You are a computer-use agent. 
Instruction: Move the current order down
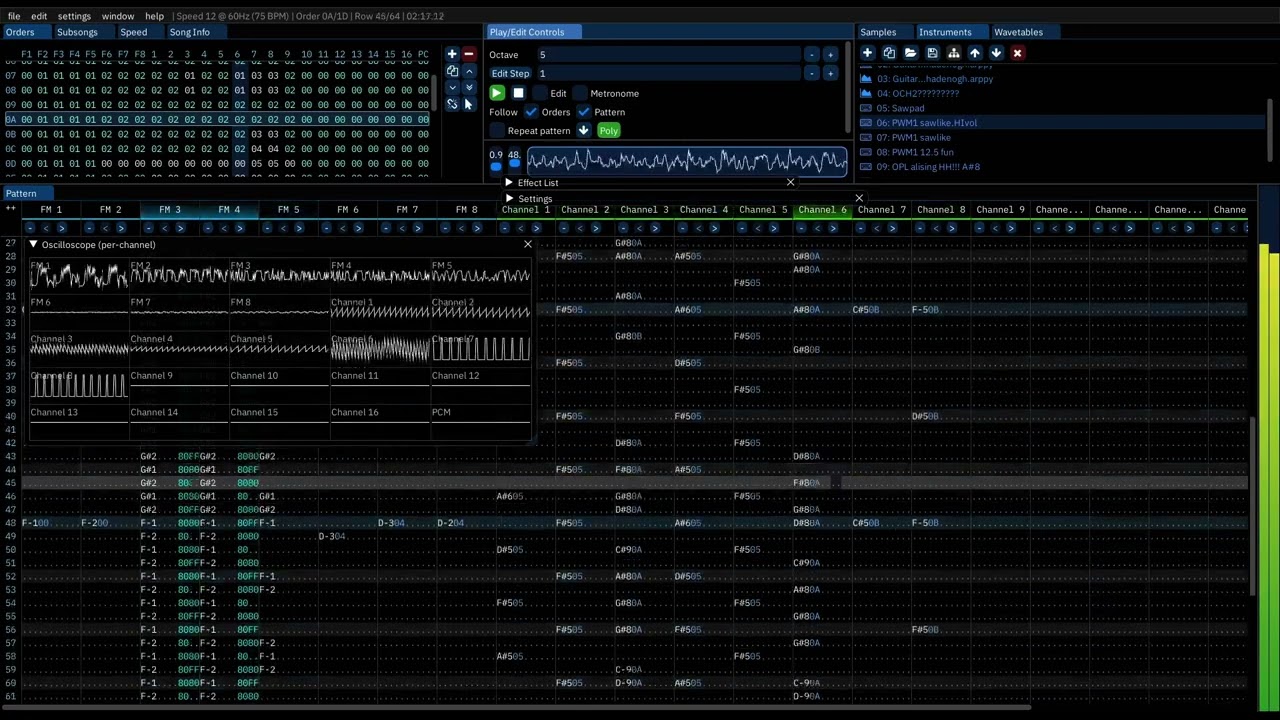click(x=452, y=87)
